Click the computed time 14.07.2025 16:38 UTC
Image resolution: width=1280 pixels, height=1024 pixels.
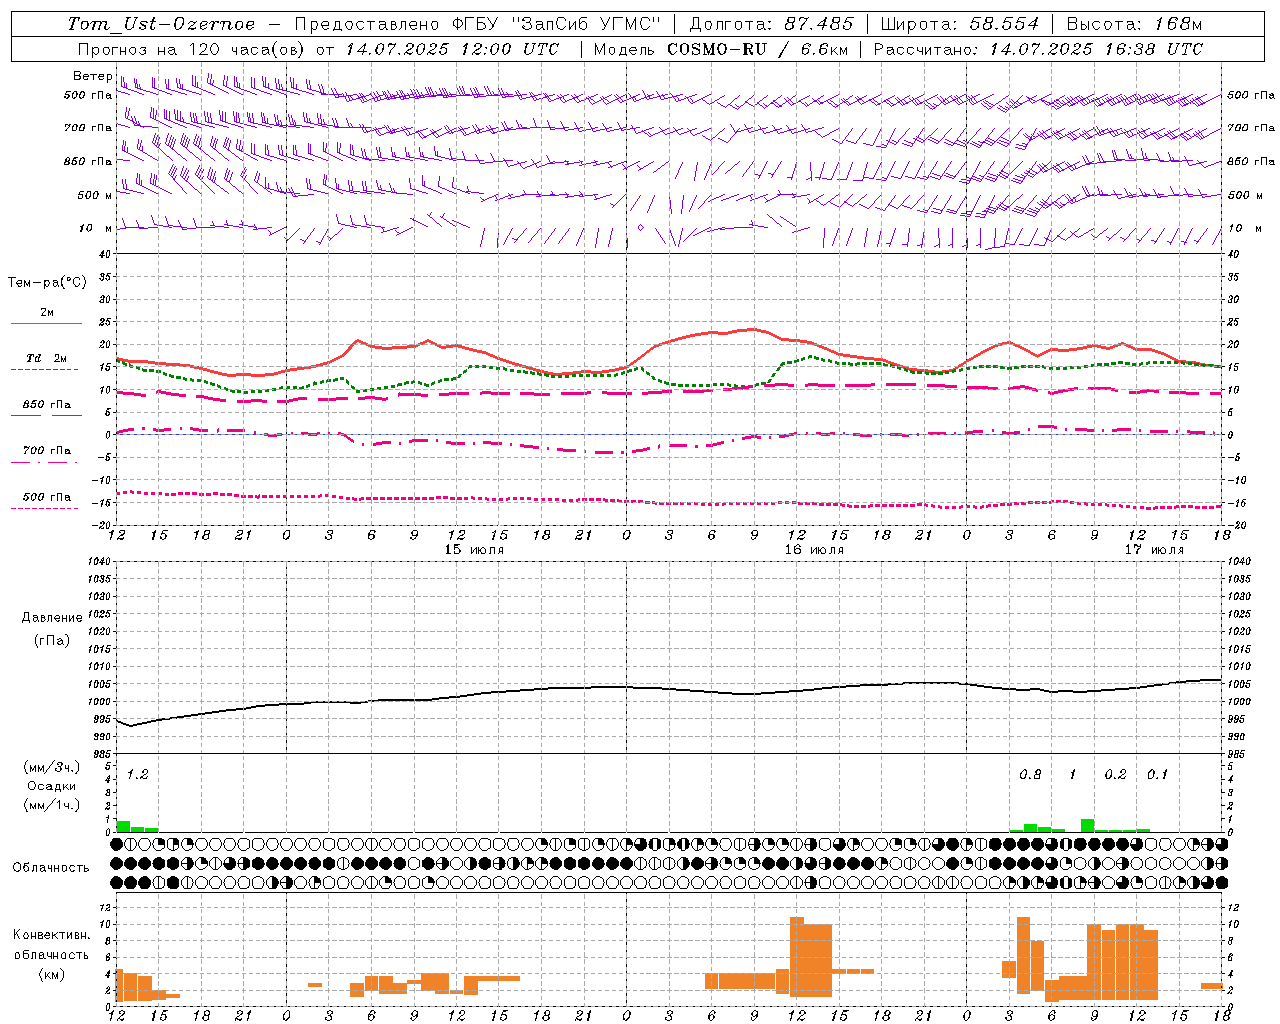(1096, 49)
